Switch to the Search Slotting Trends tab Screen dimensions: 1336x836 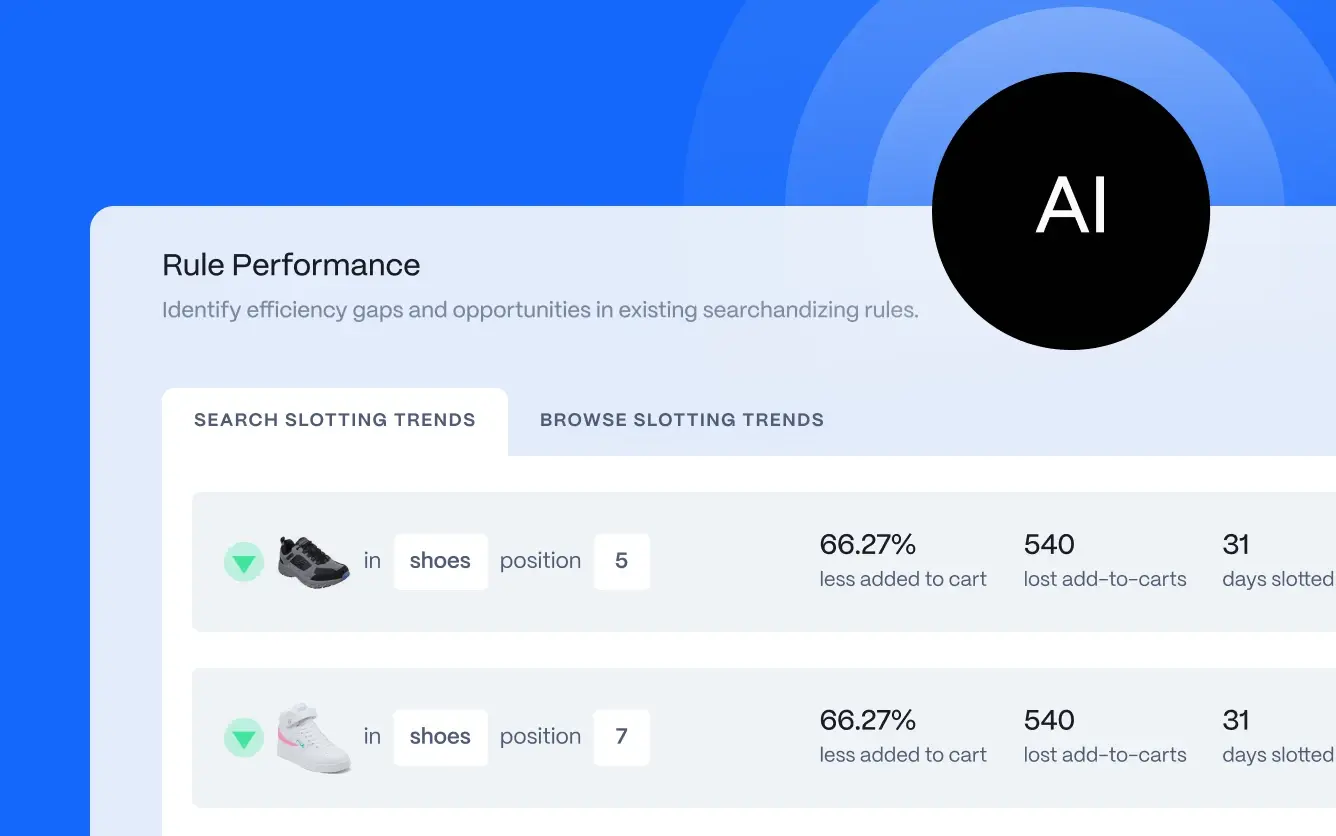tap(335, 420)
